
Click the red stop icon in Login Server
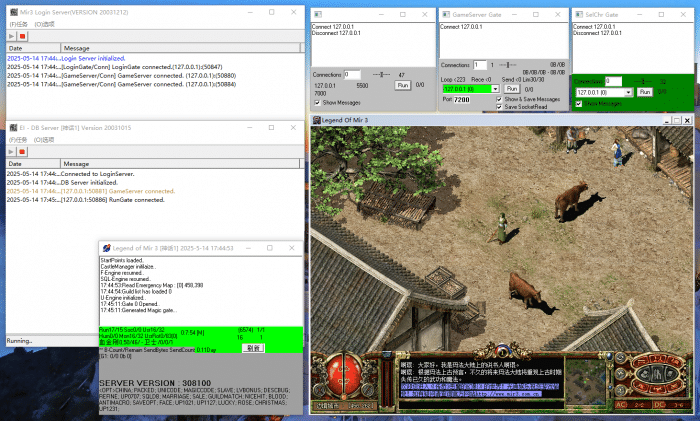pyautogui.click(x=22, y=36)
